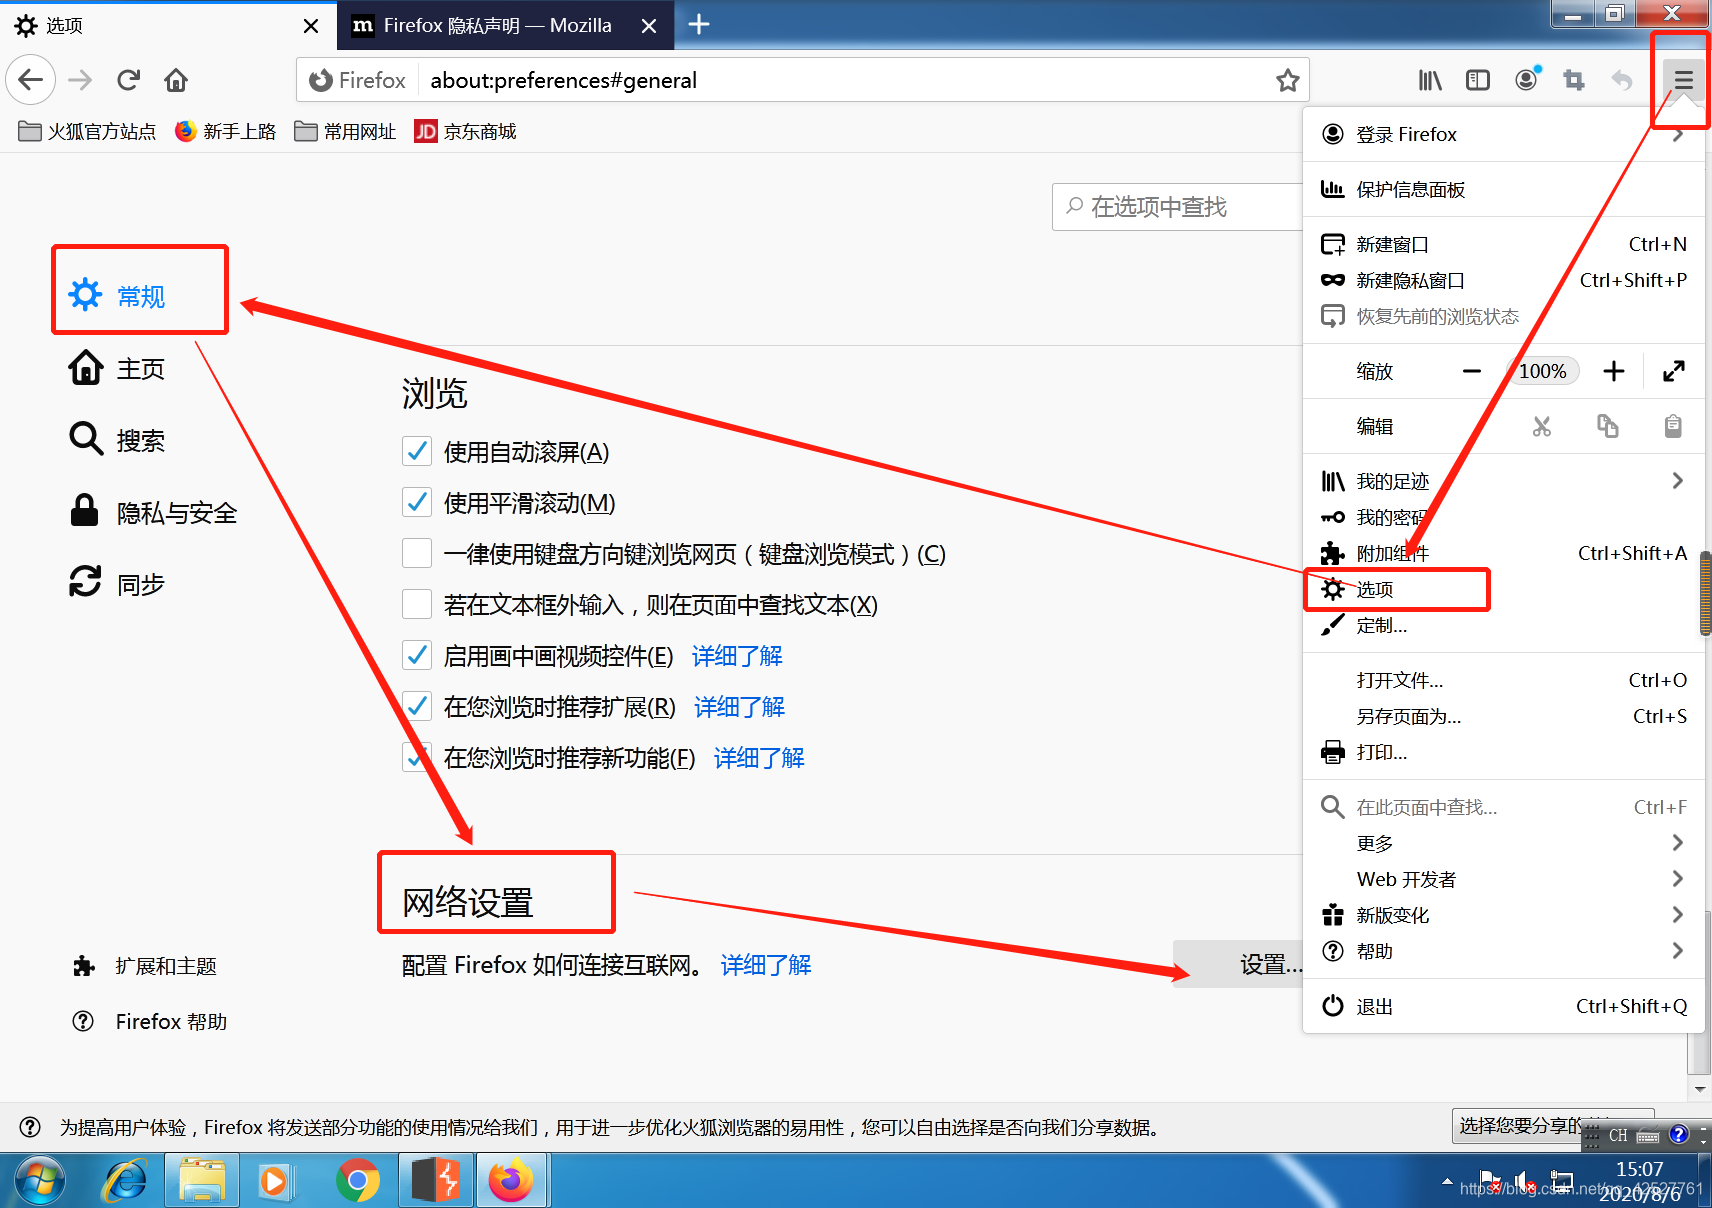Bookmark the page using the star icon
The width and height of the screenshot is (1712, 1208).
pos(1287,80)
